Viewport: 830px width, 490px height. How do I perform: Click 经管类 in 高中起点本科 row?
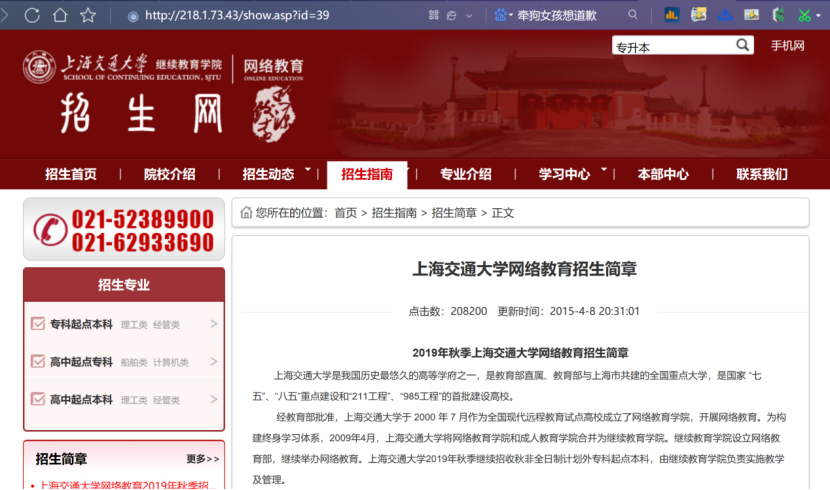click(166, 400)
